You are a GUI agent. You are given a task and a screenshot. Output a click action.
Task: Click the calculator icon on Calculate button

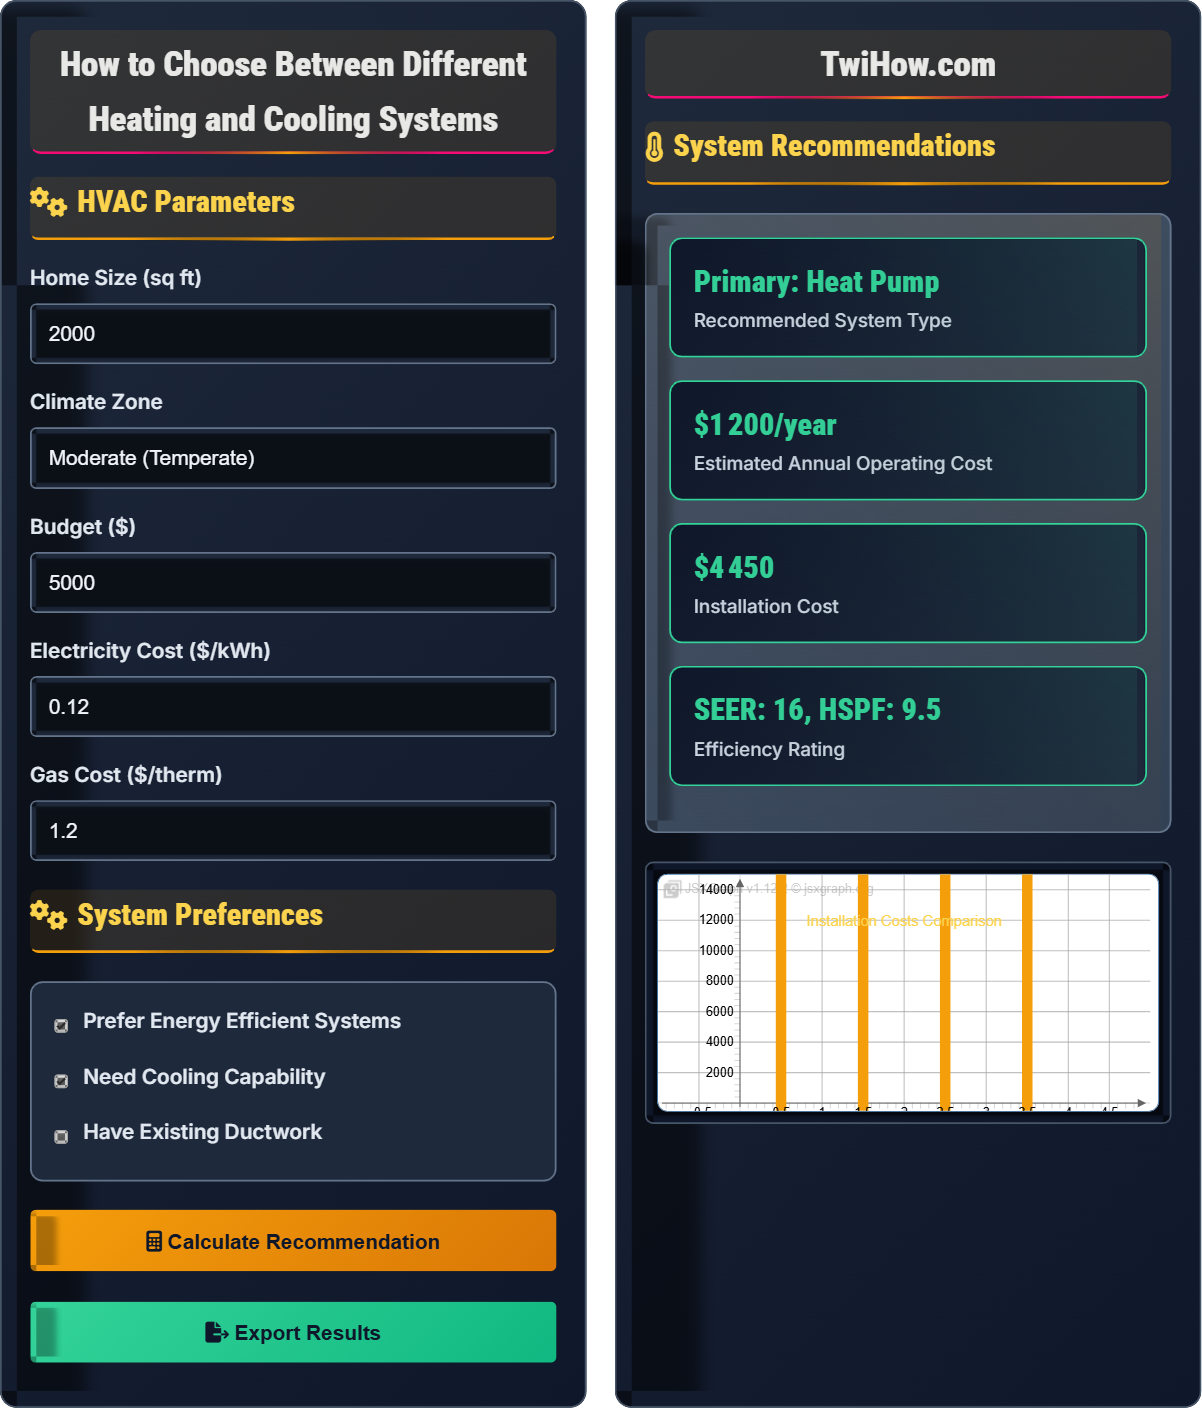pos(154,1241)
